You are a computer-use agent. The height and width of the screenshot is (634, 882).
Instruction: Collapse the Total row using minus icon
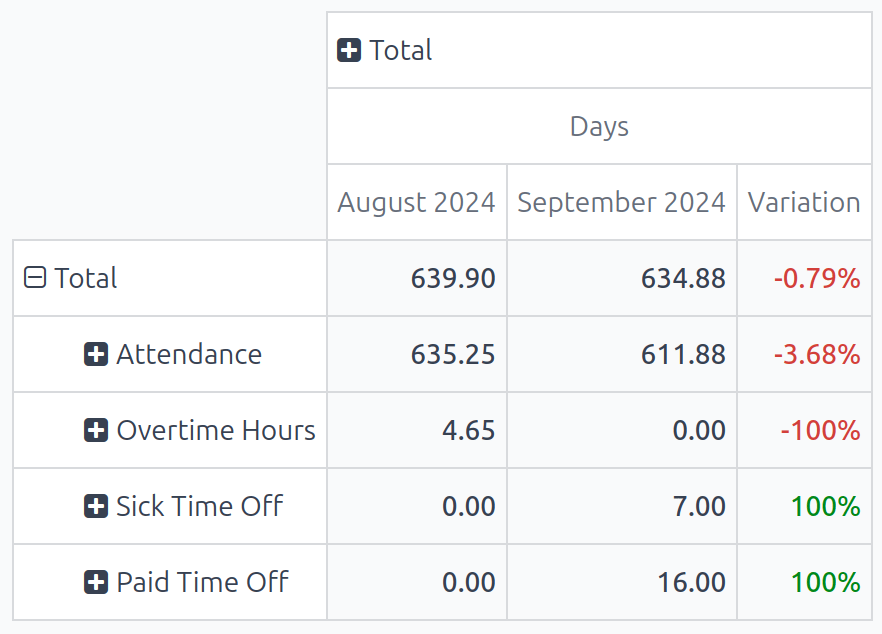[34, 277]
